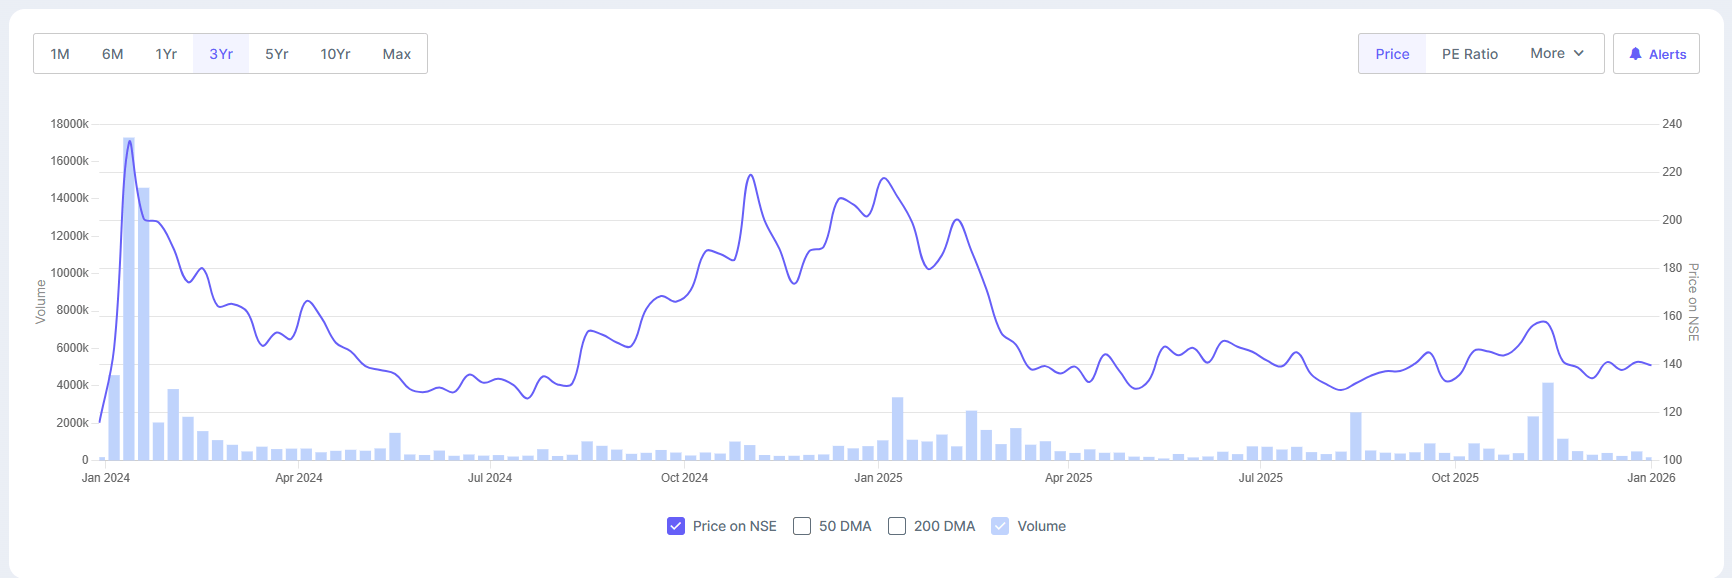The width and height of the screenshot is (1732, 578).
Task: Choose the 1Yr time range
Action: (166, 54)
